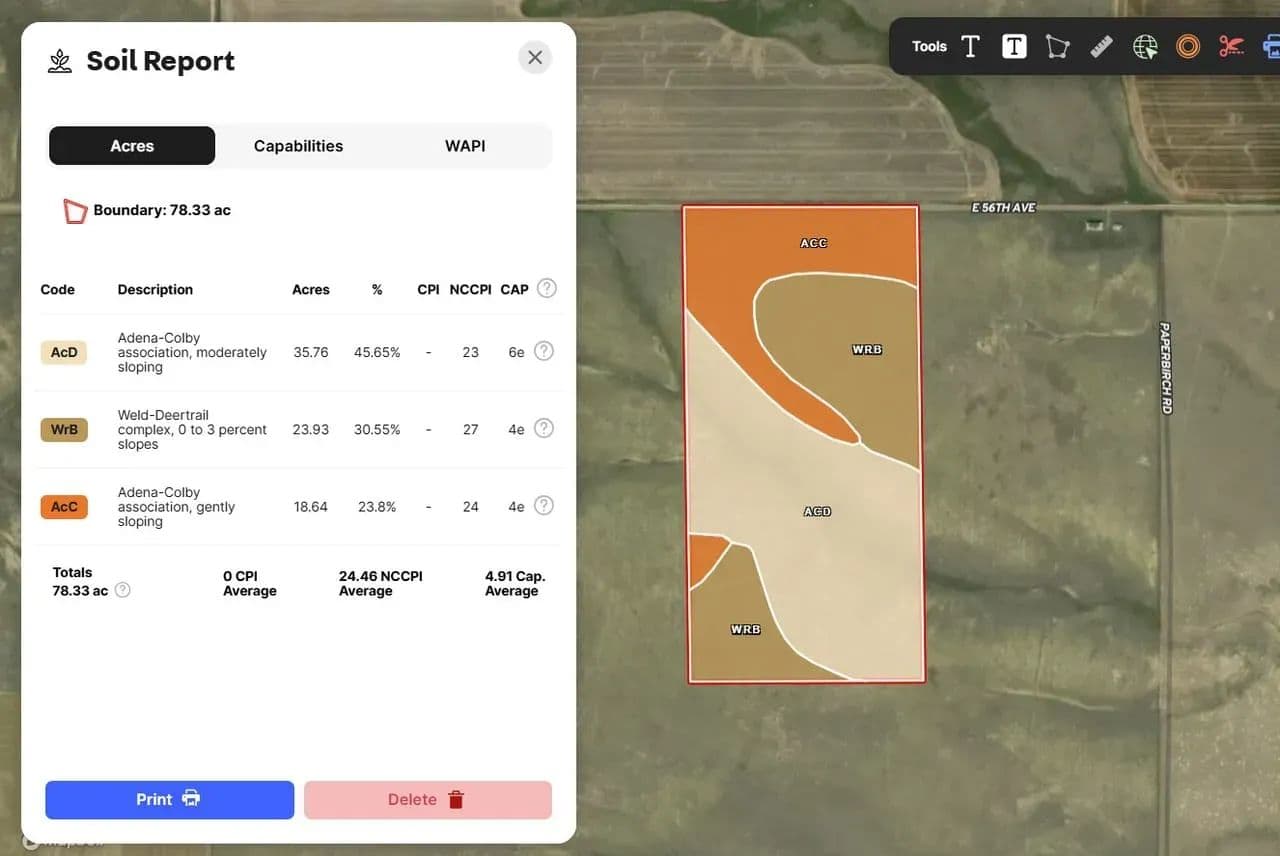Click the WrB soil code swatch
Screen dimensions: 1280x856
pos(64,430)
